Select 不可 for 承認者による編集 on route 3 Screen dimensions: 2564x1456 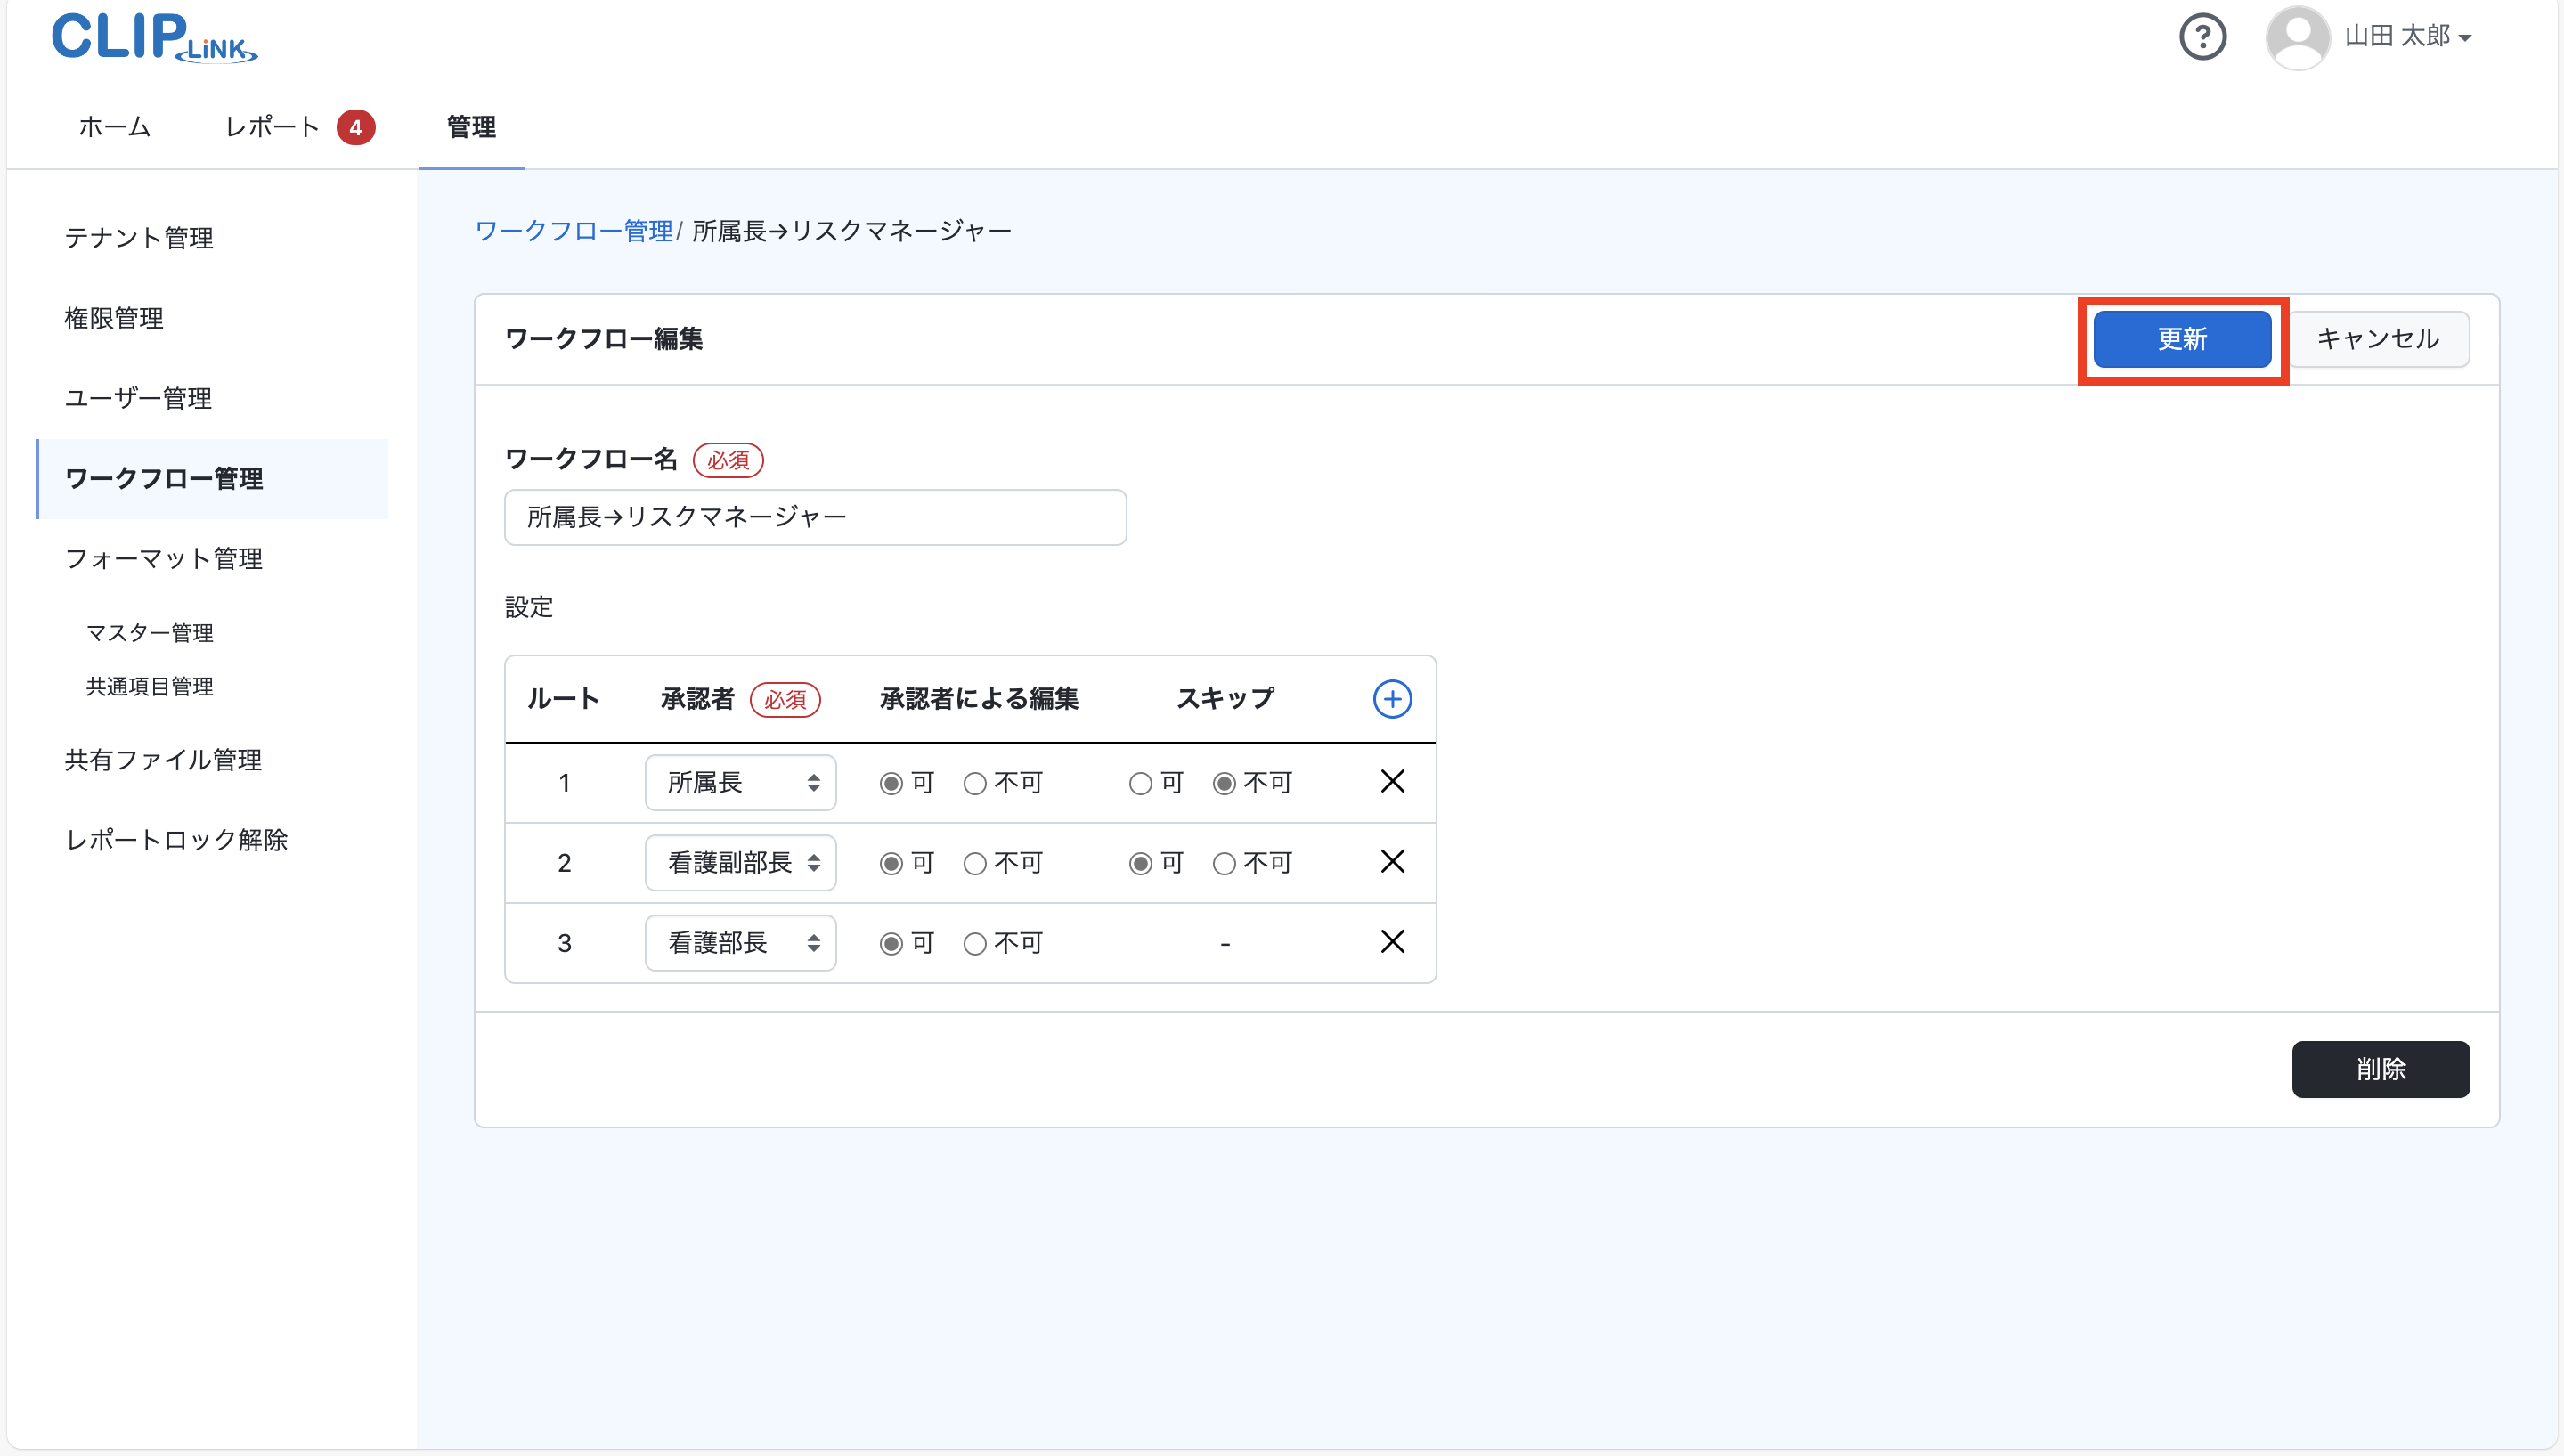coord(975,942)
